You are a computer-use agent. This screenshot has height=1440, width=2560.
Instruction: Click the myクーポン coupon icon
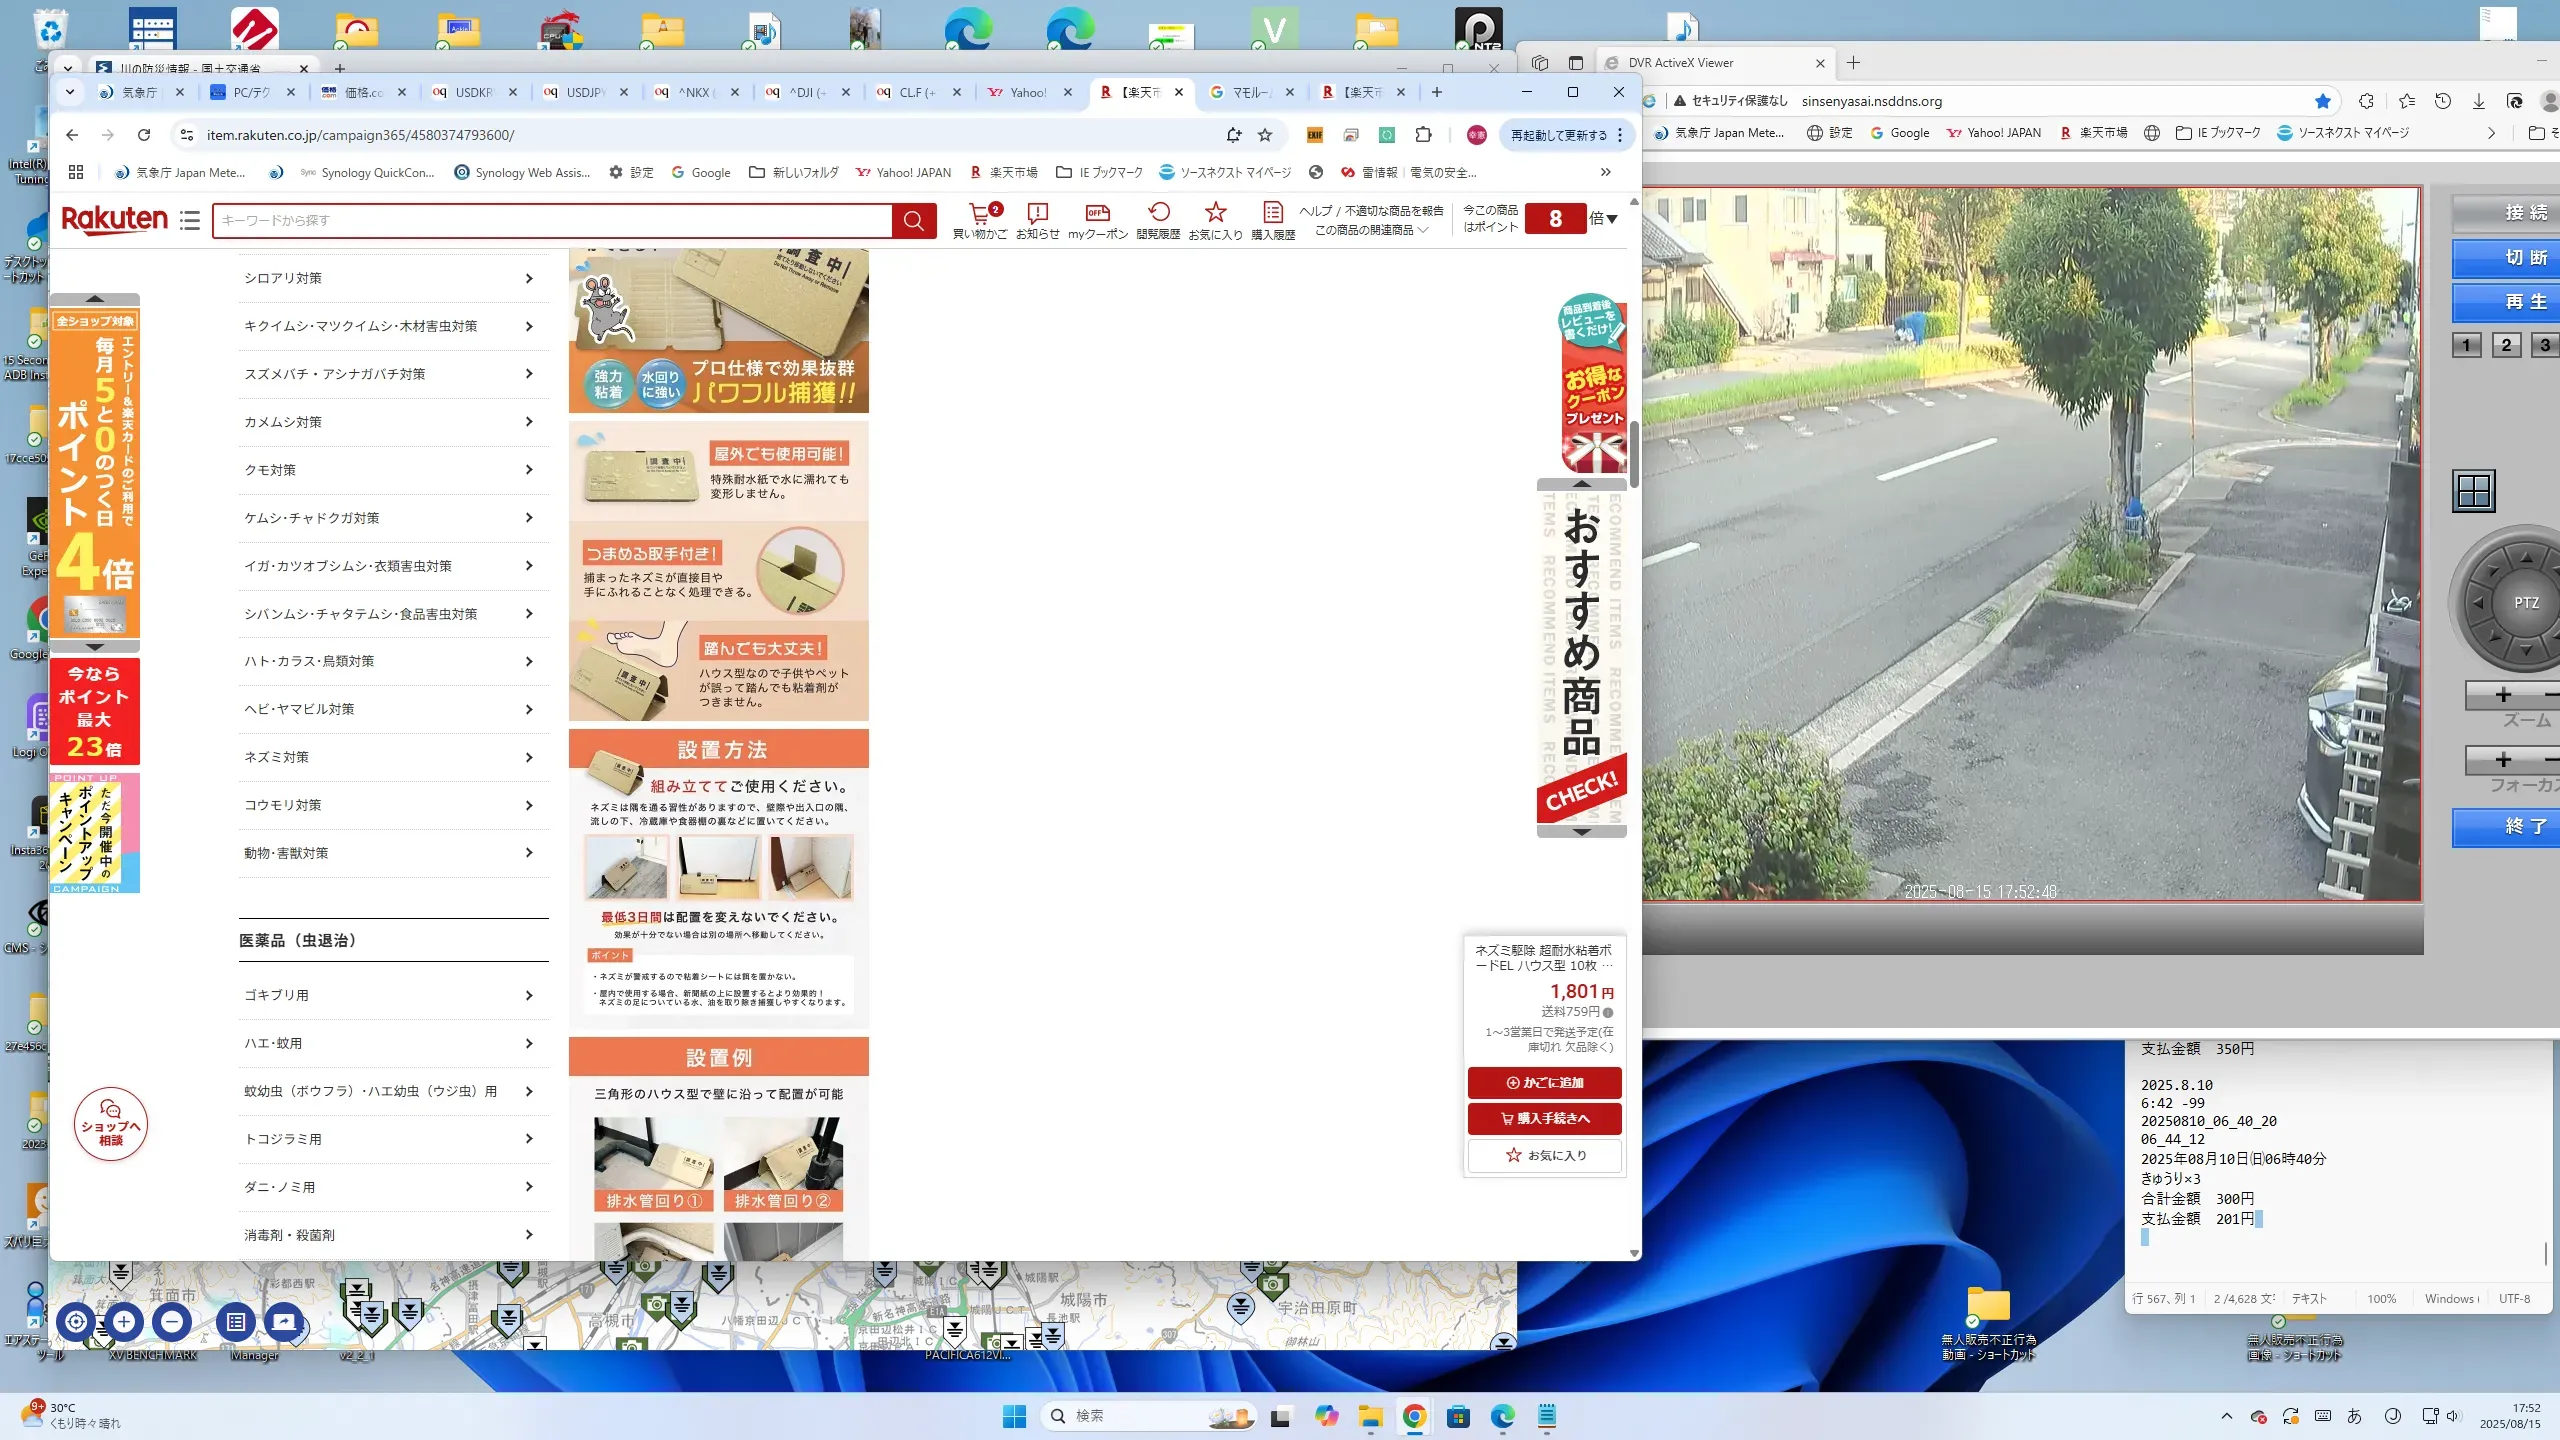(1097, 213)
